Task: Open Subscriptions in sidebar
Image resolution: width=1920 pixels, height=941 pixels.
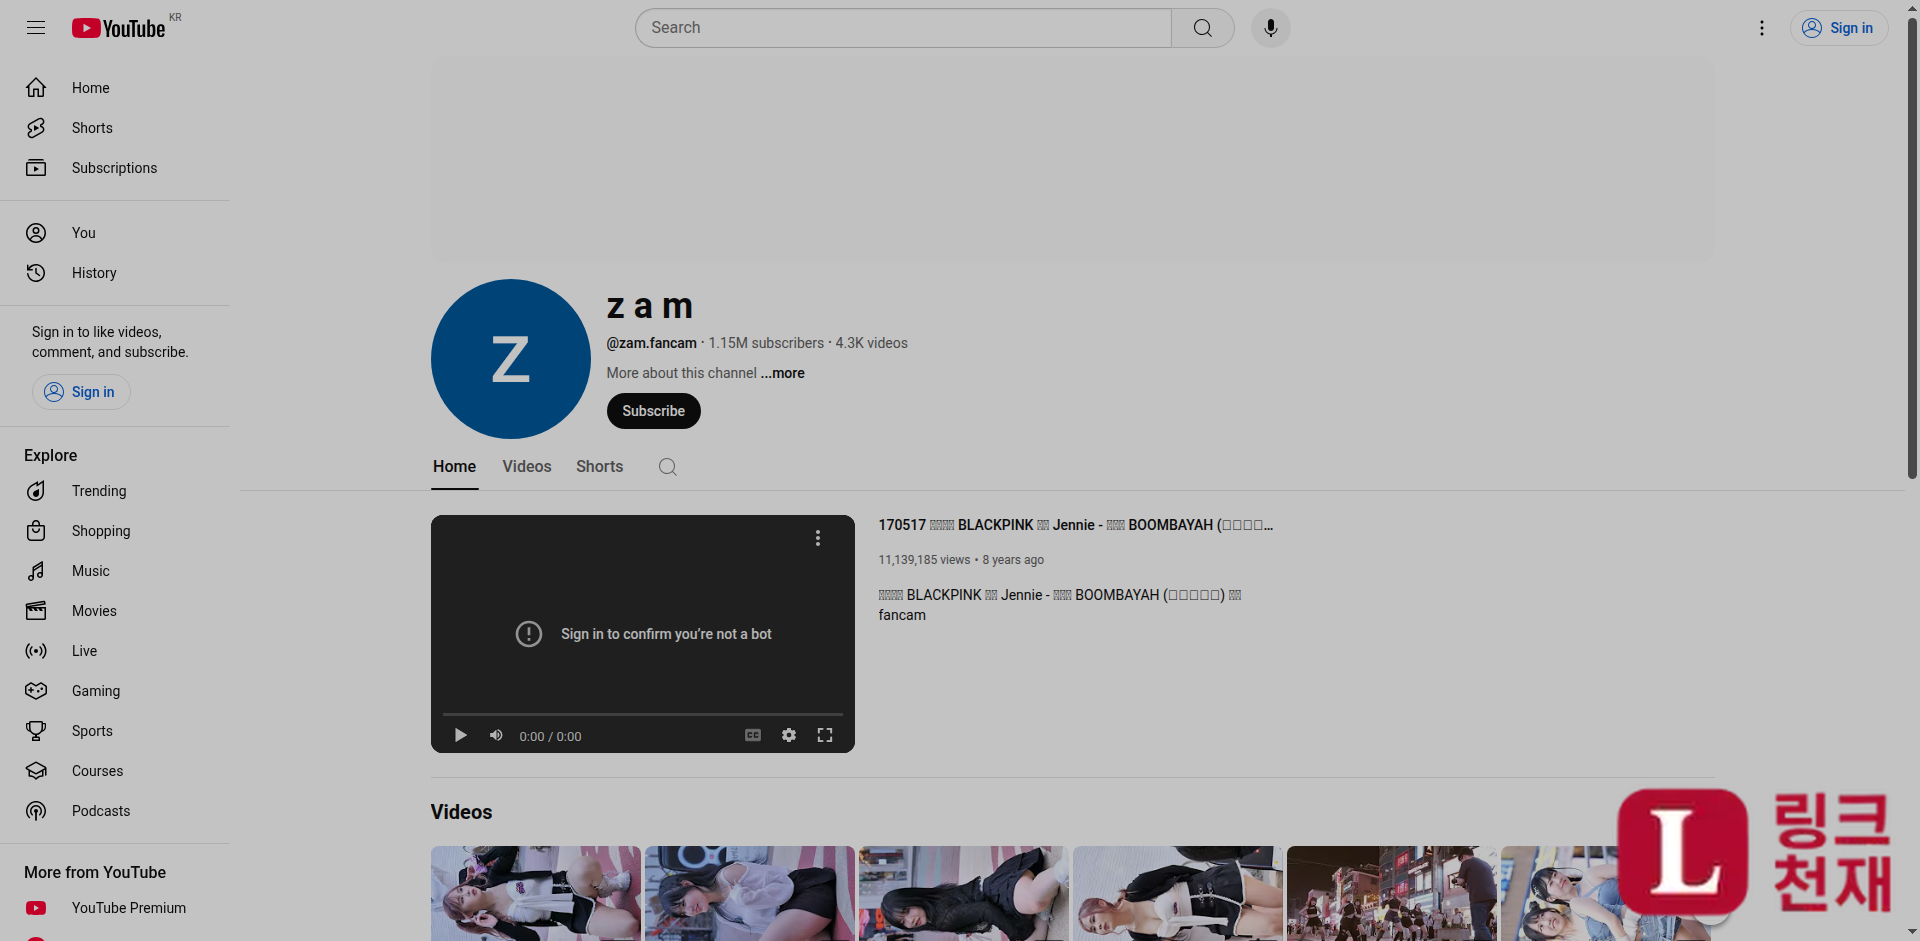Action: point(115,168)
